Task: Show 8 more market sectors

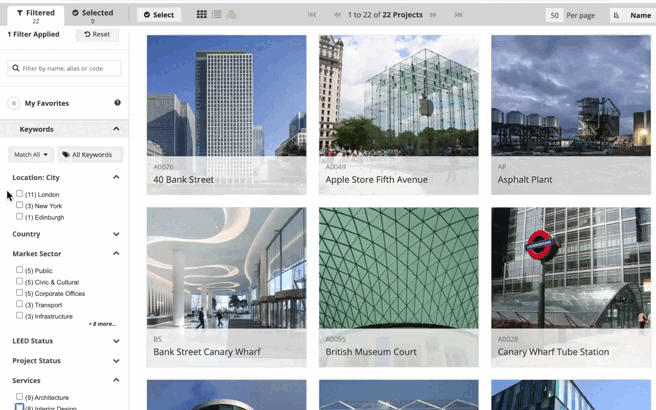Action: [x=102, y=324]
